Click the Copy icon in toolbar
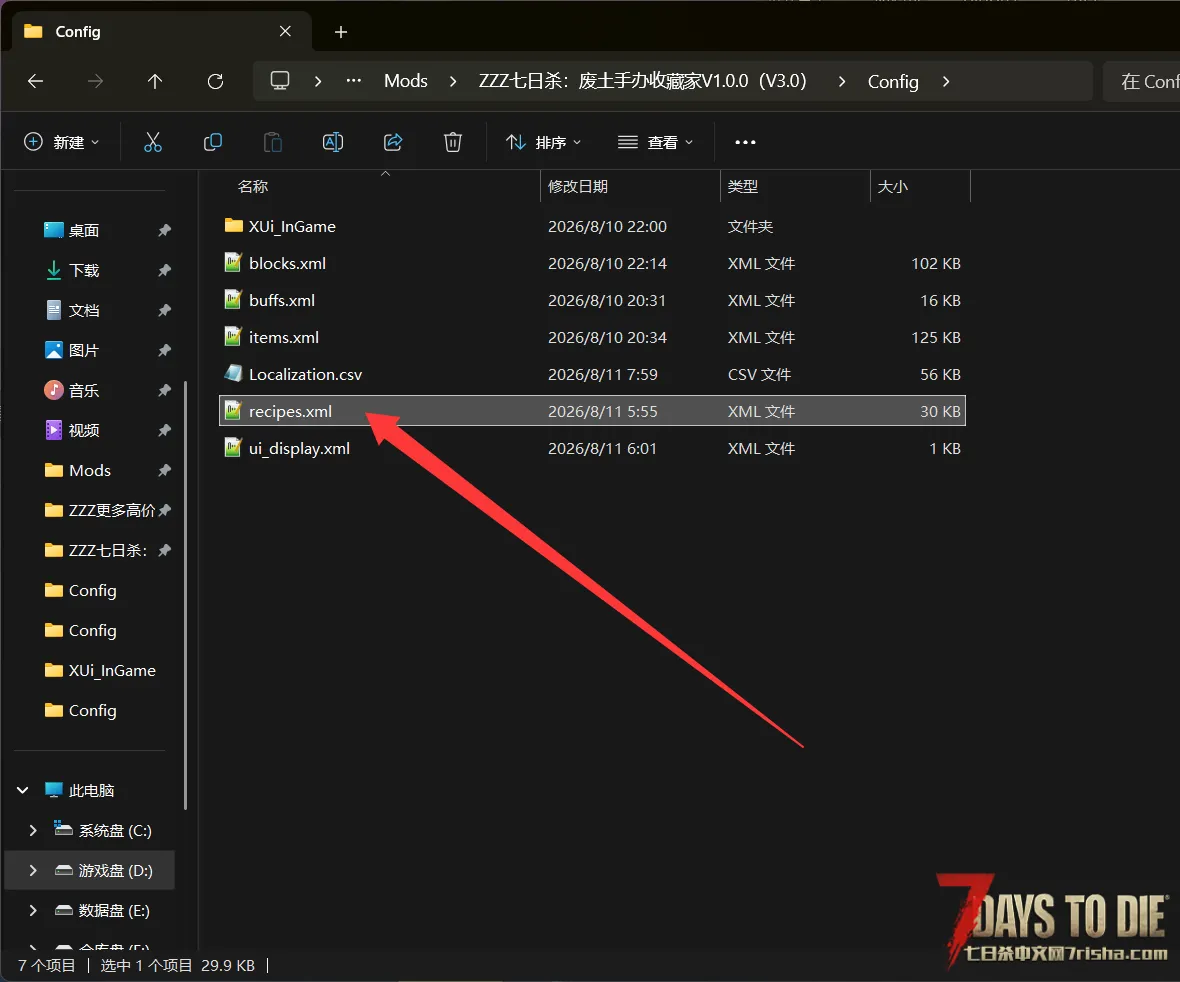Image resolution: width=1180 pixels, height=982 pixels. click(x=213, y=142)
